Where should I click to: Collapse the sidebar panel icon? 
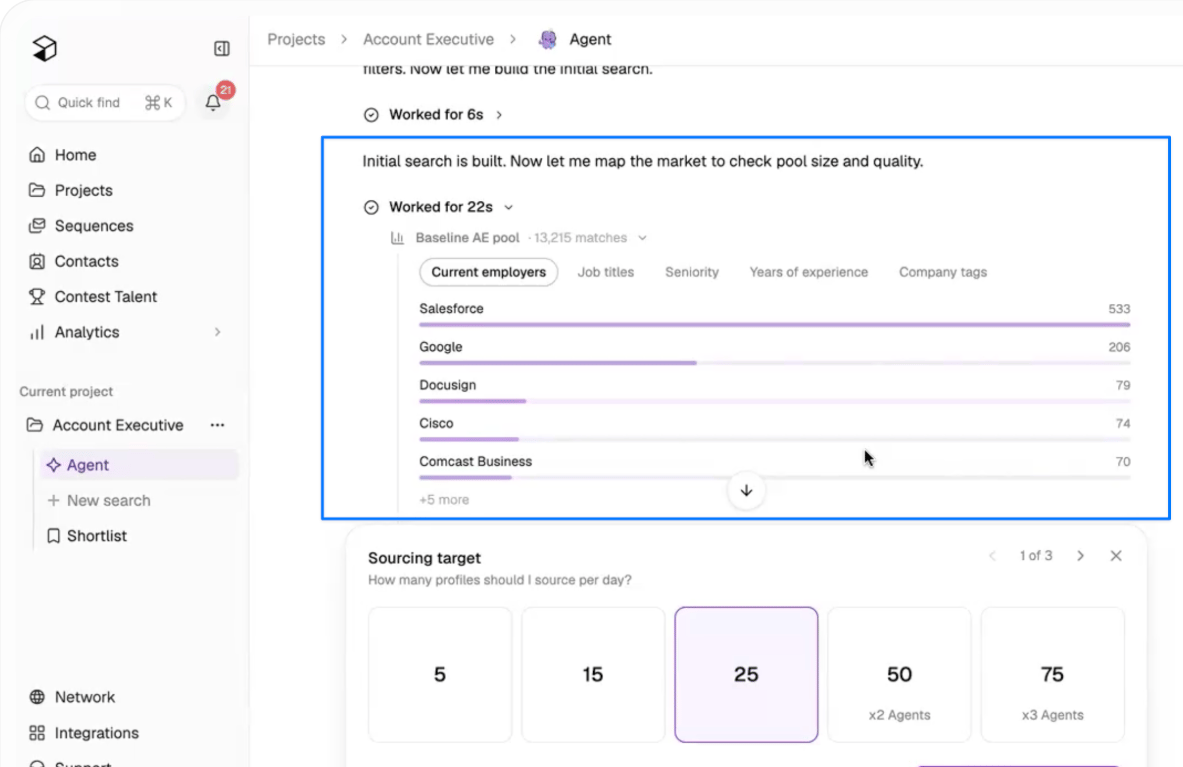(x=222, y=48)
